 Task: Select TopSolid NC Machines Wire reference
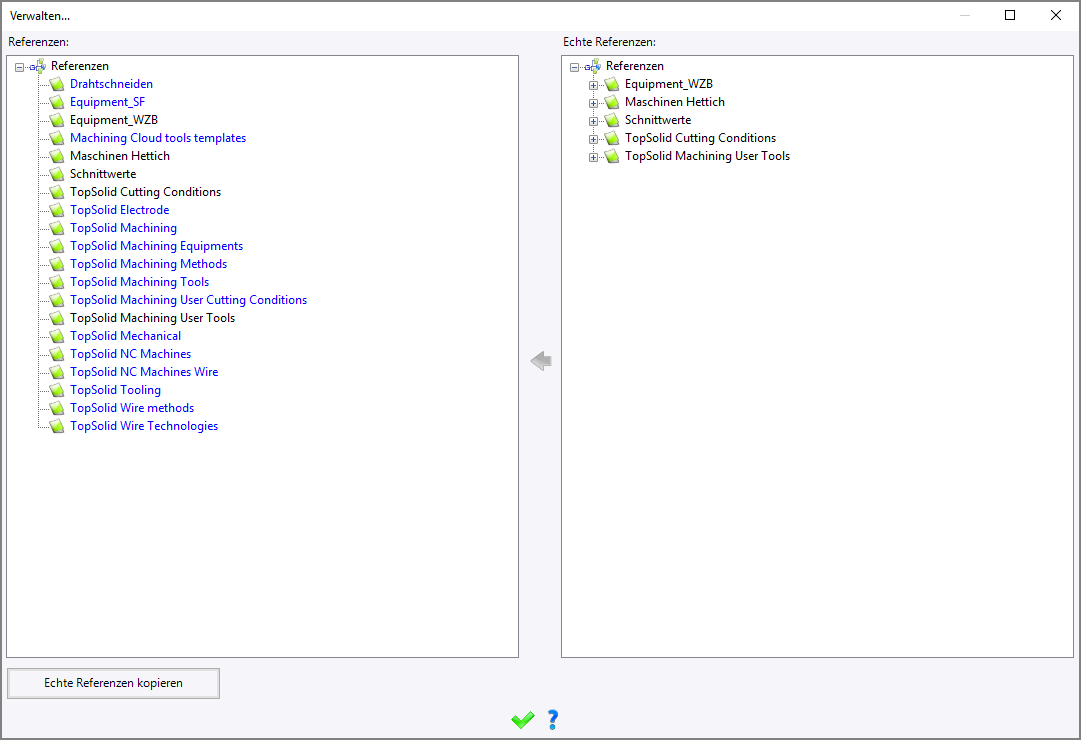click(144, 372)
